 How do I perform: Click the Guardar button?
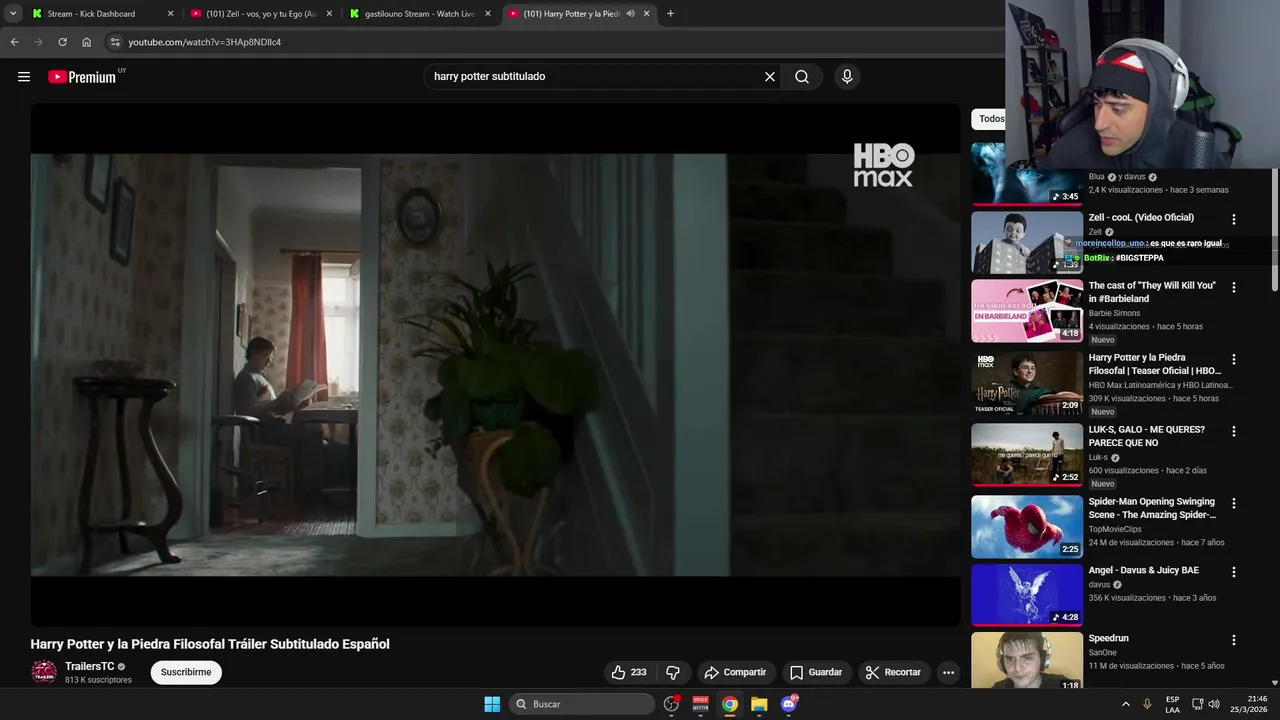[x=815, y=672]
